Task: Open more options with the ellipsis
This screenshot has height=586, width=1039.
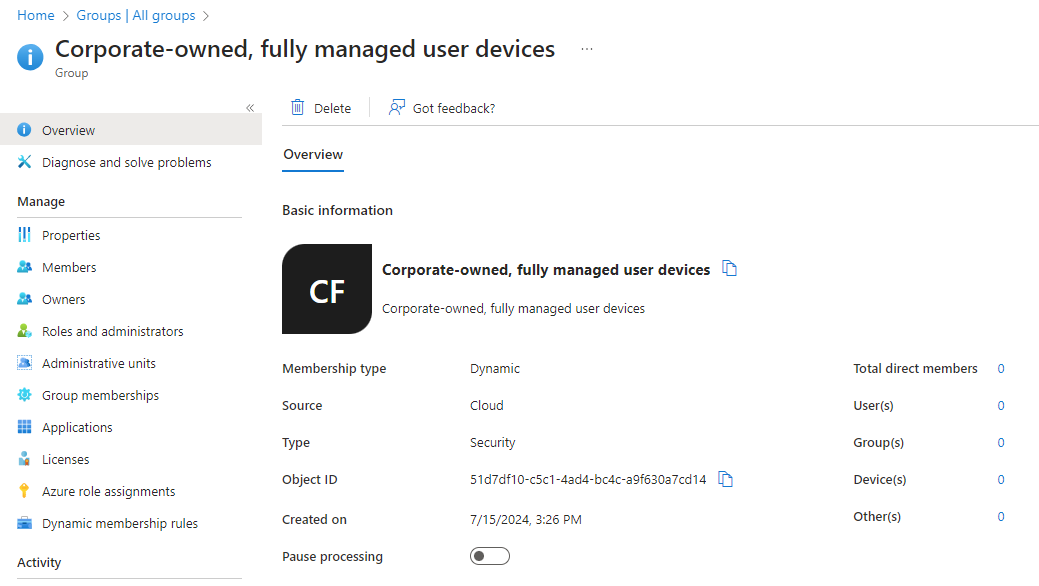Action: [586, 48]
